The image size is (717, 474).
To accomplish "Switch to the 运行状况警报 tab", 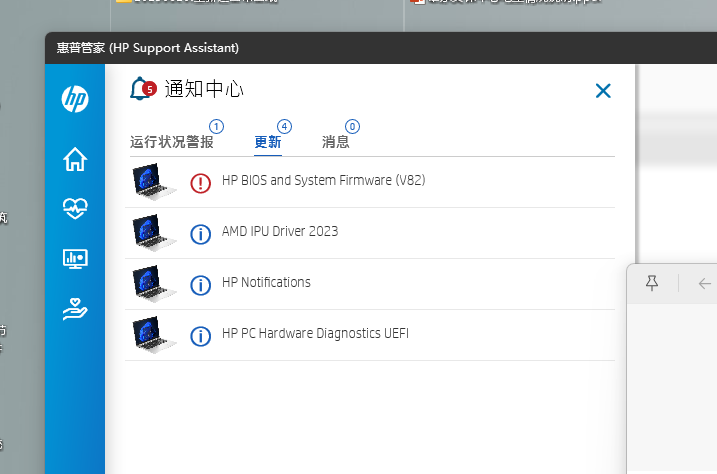I will pos(172,142).
